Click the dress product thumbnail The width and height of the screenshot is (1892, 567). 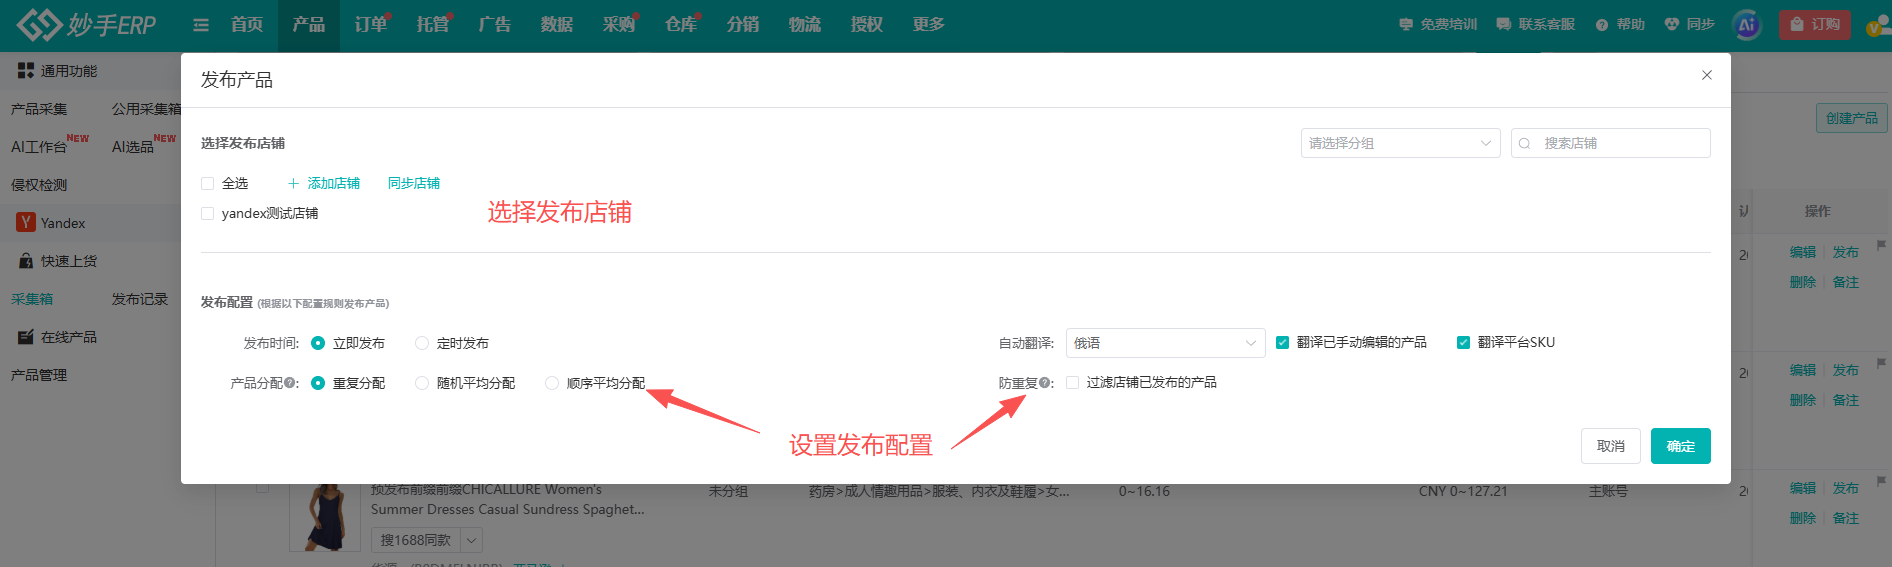[x=327, y=517]
